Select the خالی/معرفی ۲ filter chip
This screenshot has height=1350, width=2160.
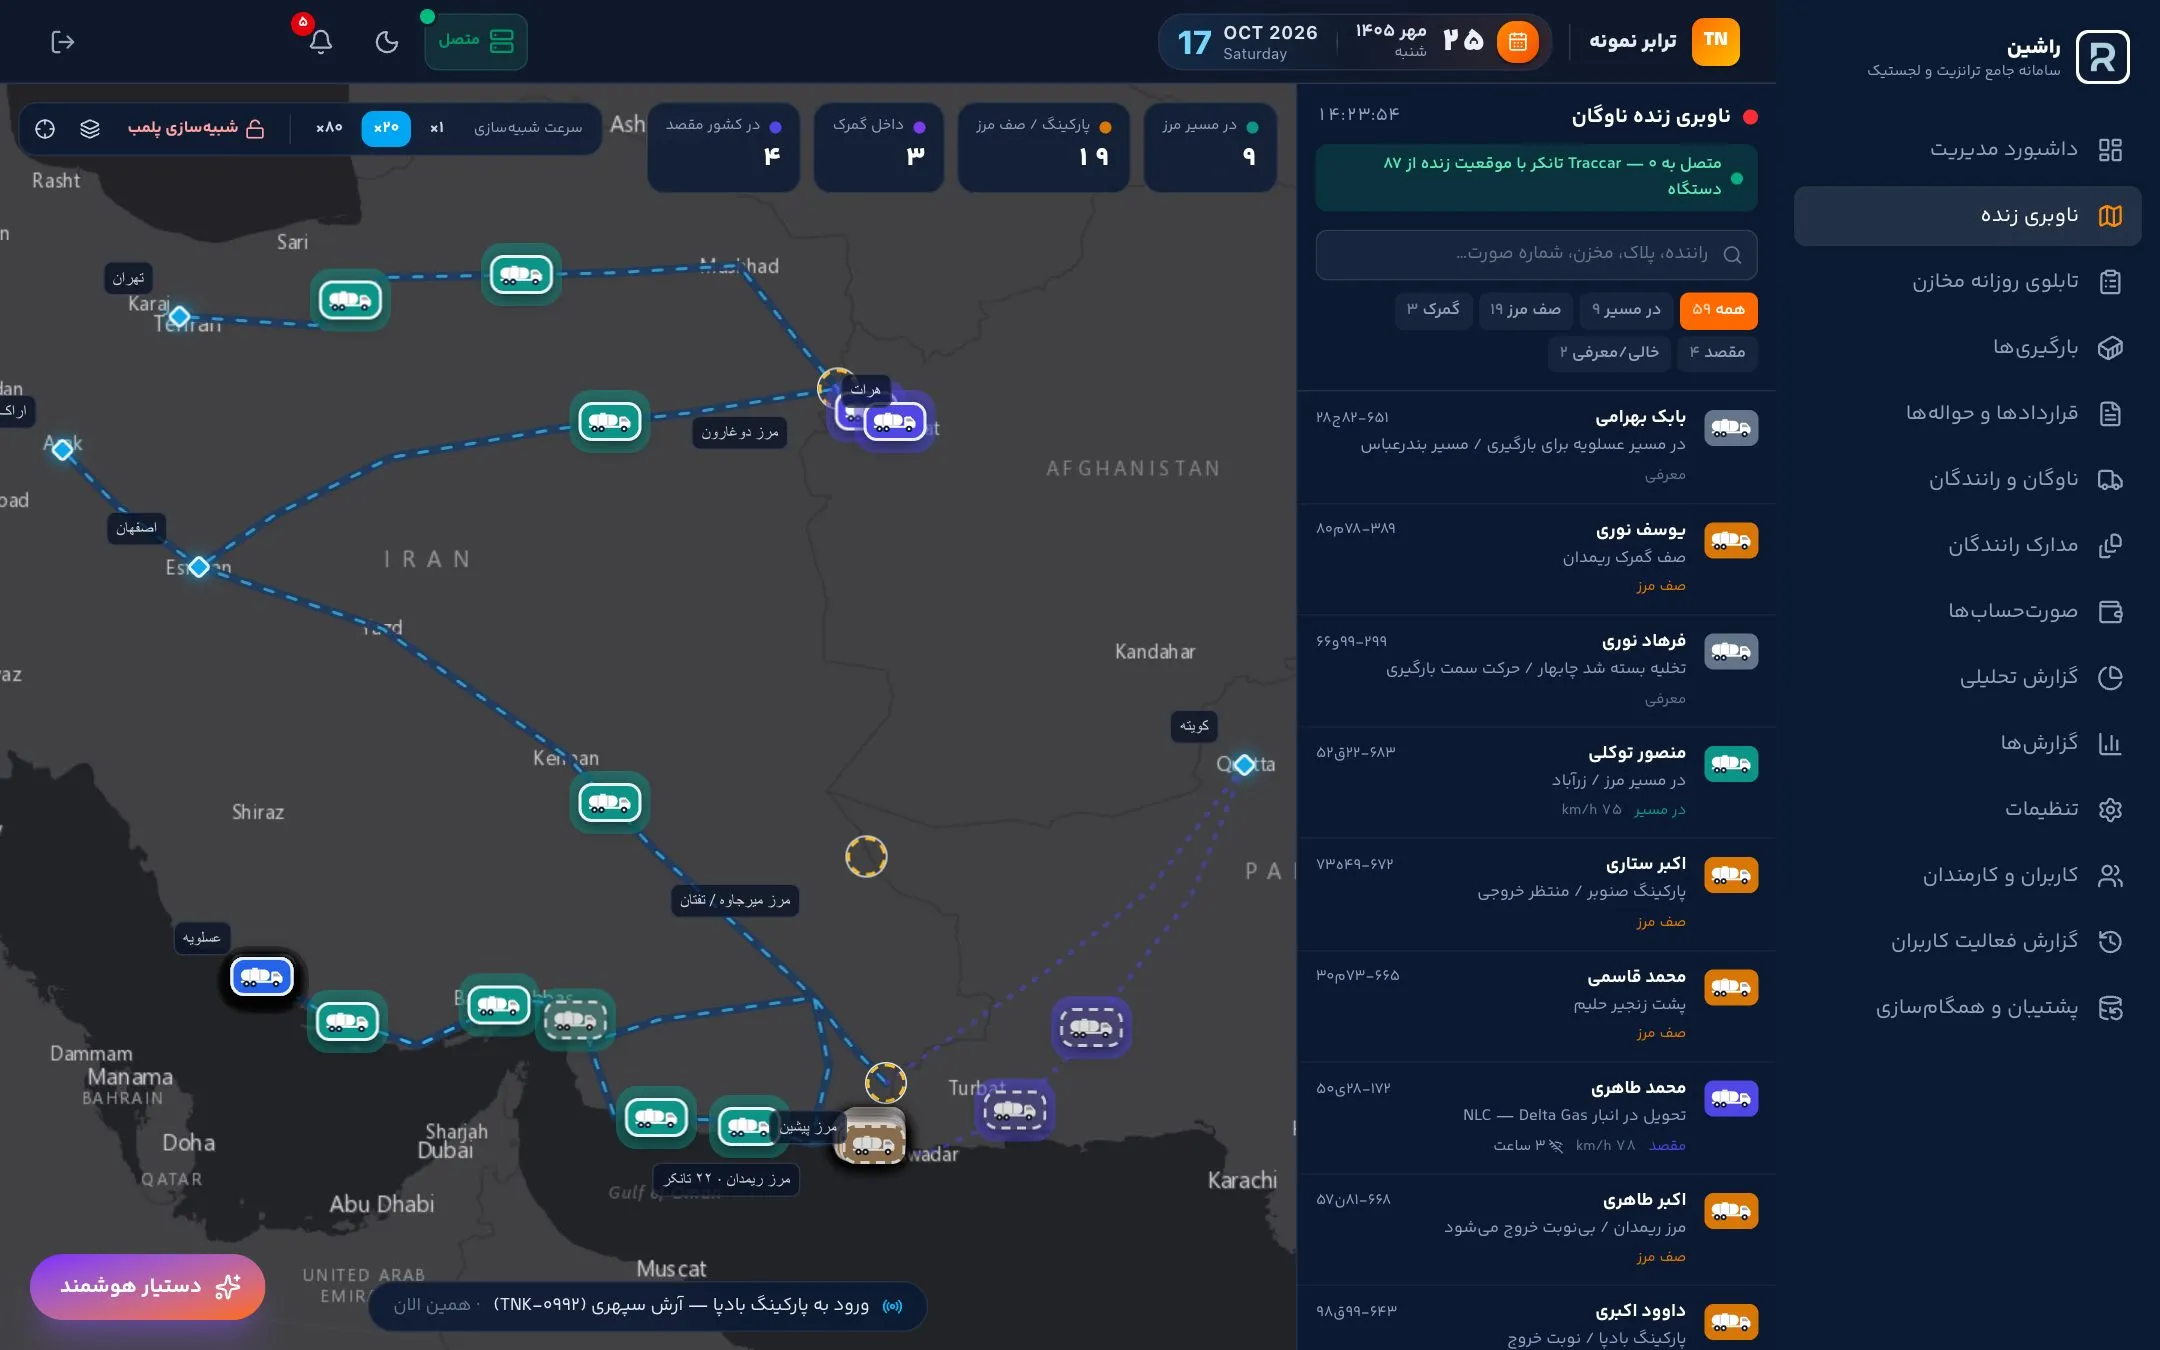1609,353
